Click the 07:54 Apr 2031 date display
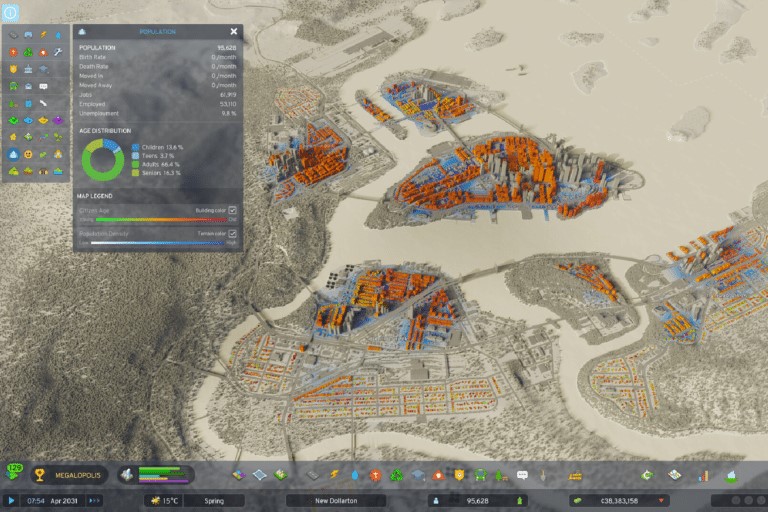The image size is (768, 512). pyautogui.click(x=52, y=501)
